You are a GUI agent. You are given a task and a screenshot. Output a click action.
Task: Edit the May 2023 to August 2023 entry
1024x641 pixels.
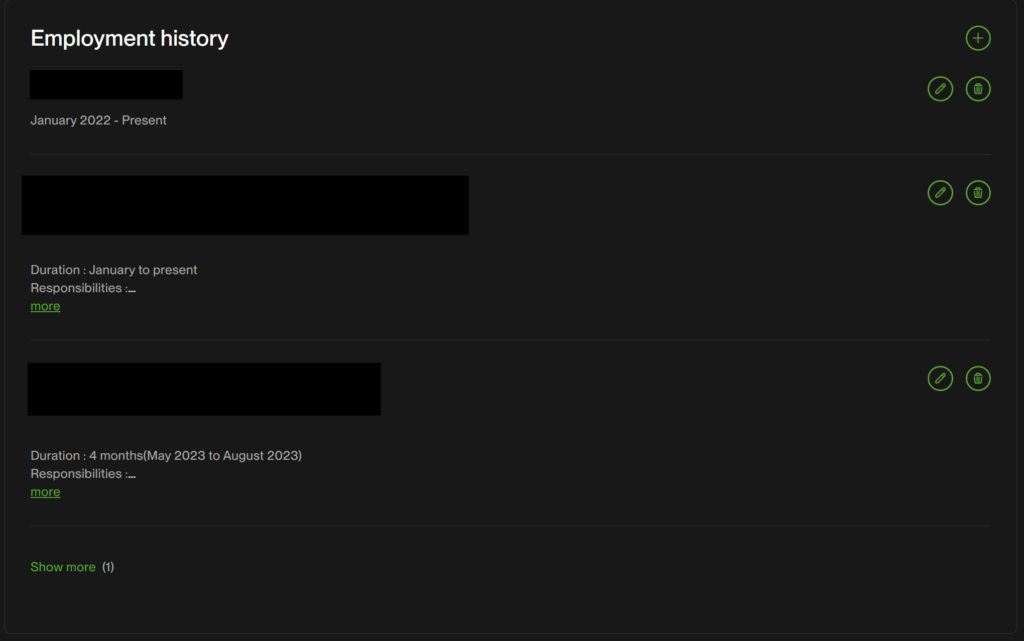coord(940,378)
